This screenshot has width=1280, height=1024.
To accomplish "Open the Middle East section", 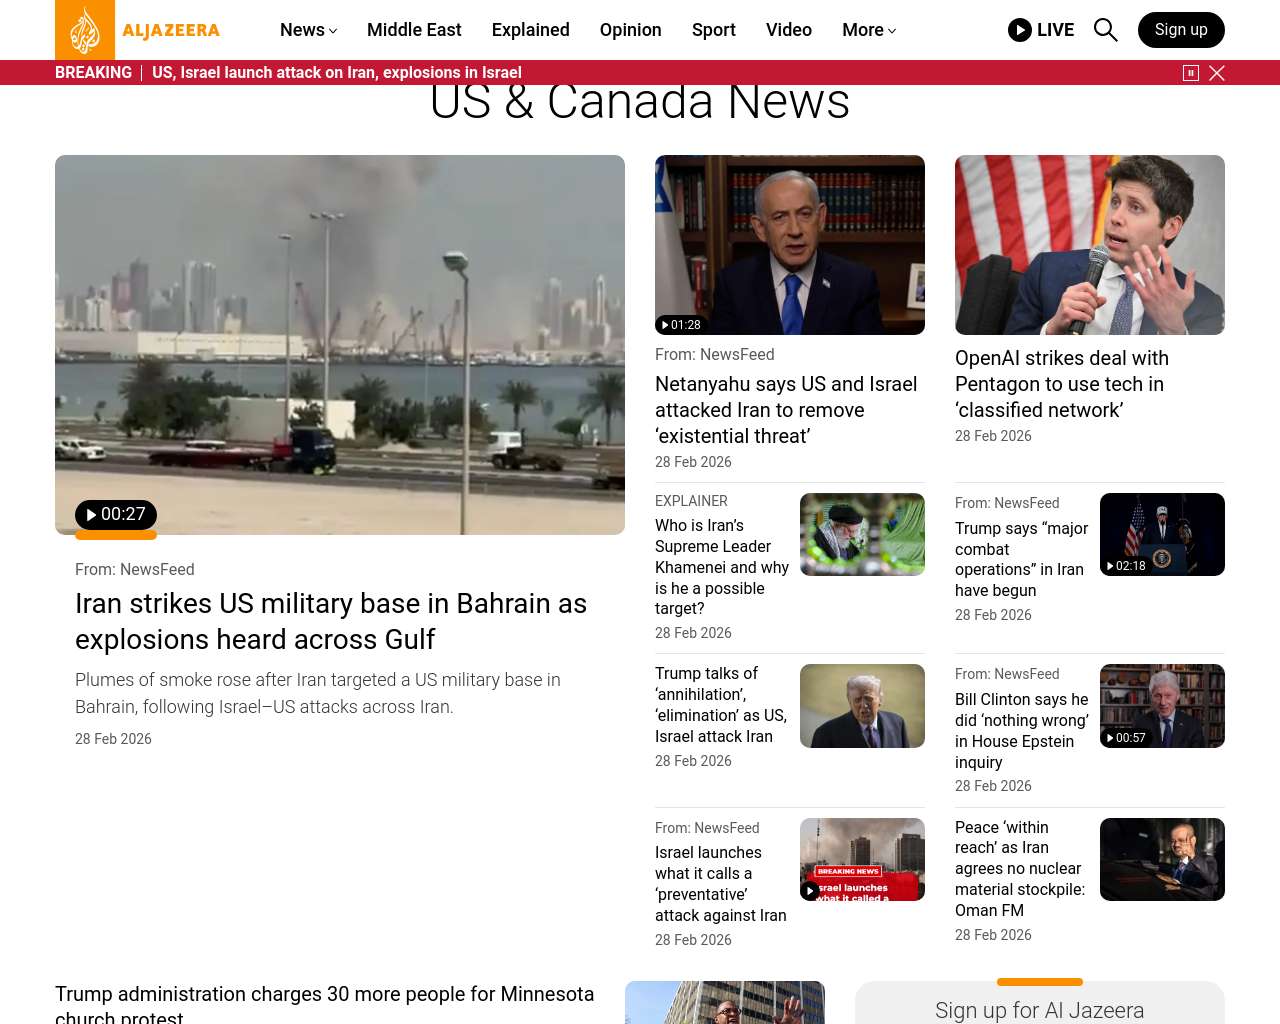I will pos(414,30).
